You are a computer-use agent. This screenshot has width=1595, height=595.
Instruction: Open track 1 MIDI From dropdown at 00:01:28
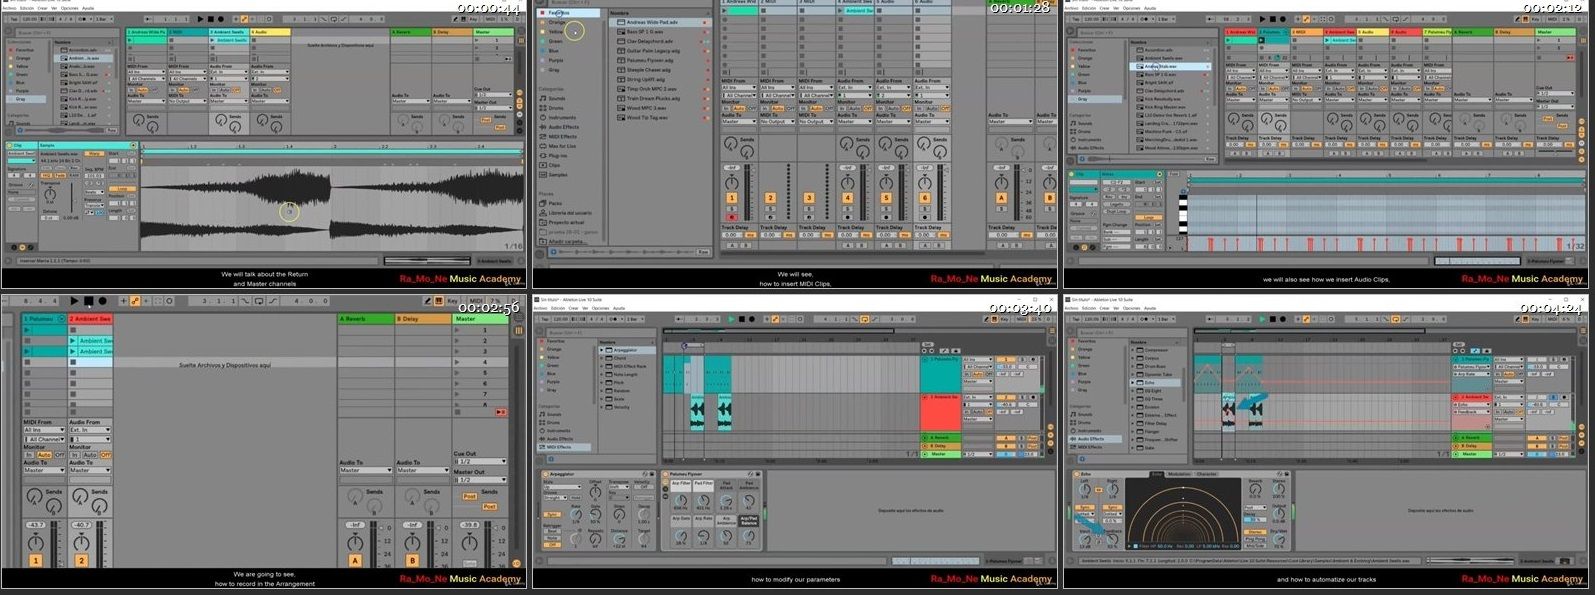738,88
